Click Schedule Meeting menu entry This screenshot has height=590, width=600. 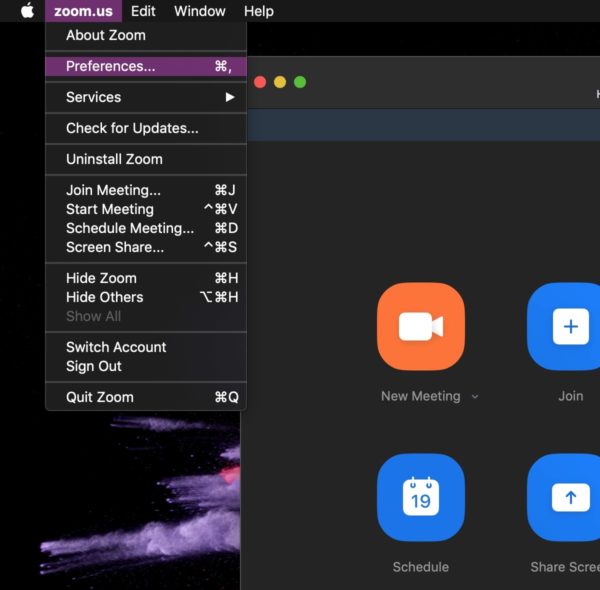(x=130, y=228)
